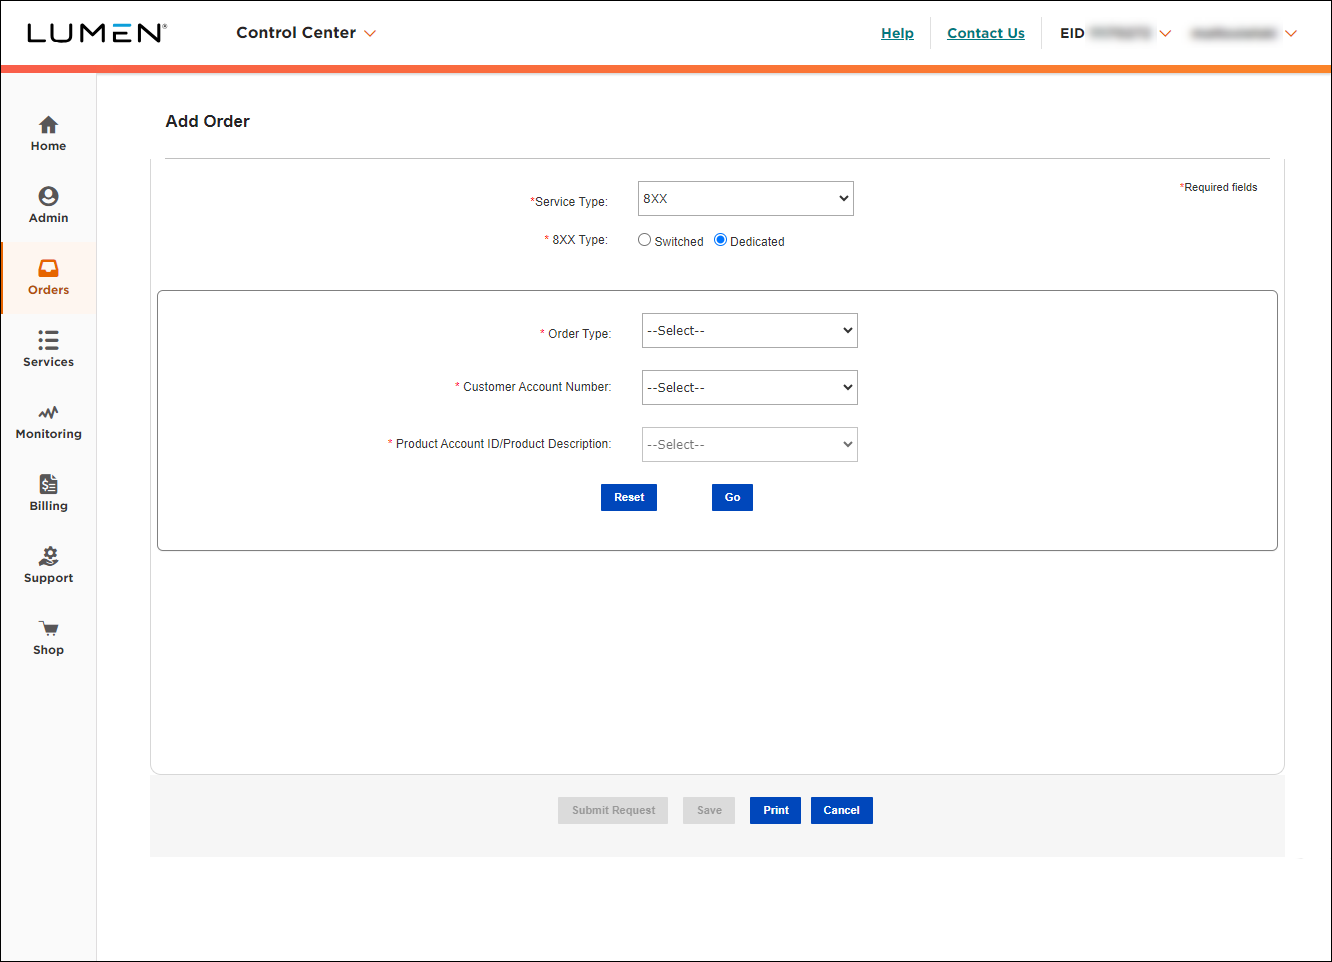The width and height of the screenshot is (1332, 962).
Task: Click Product Account ID/Product Description label
Action: click(499, 443)
